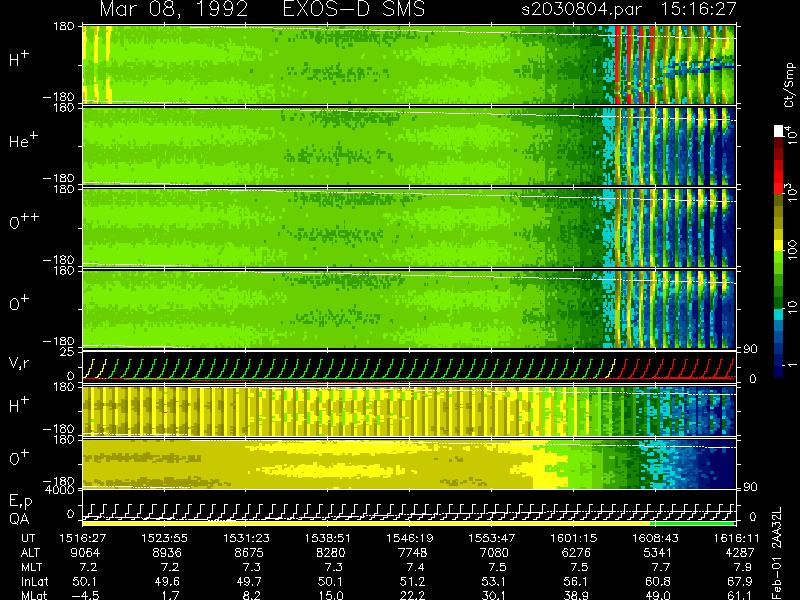Click the MLat value "22.2"

(413, 595)
